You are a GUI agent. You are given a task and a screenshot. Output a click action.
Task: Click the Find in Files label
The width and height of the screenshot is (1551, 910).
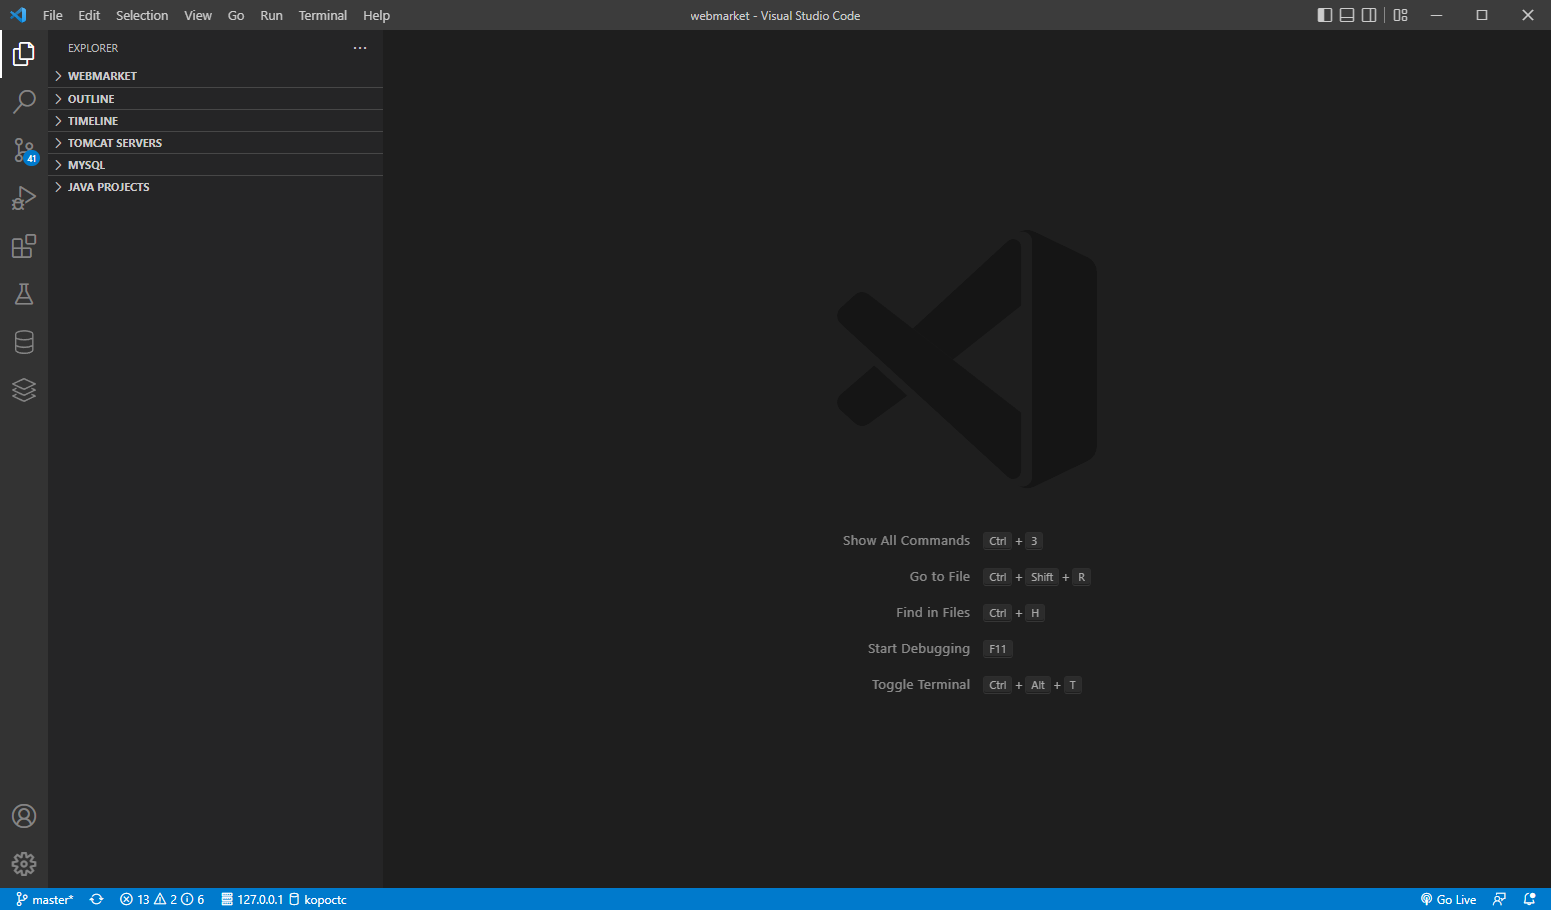[933, 613]
